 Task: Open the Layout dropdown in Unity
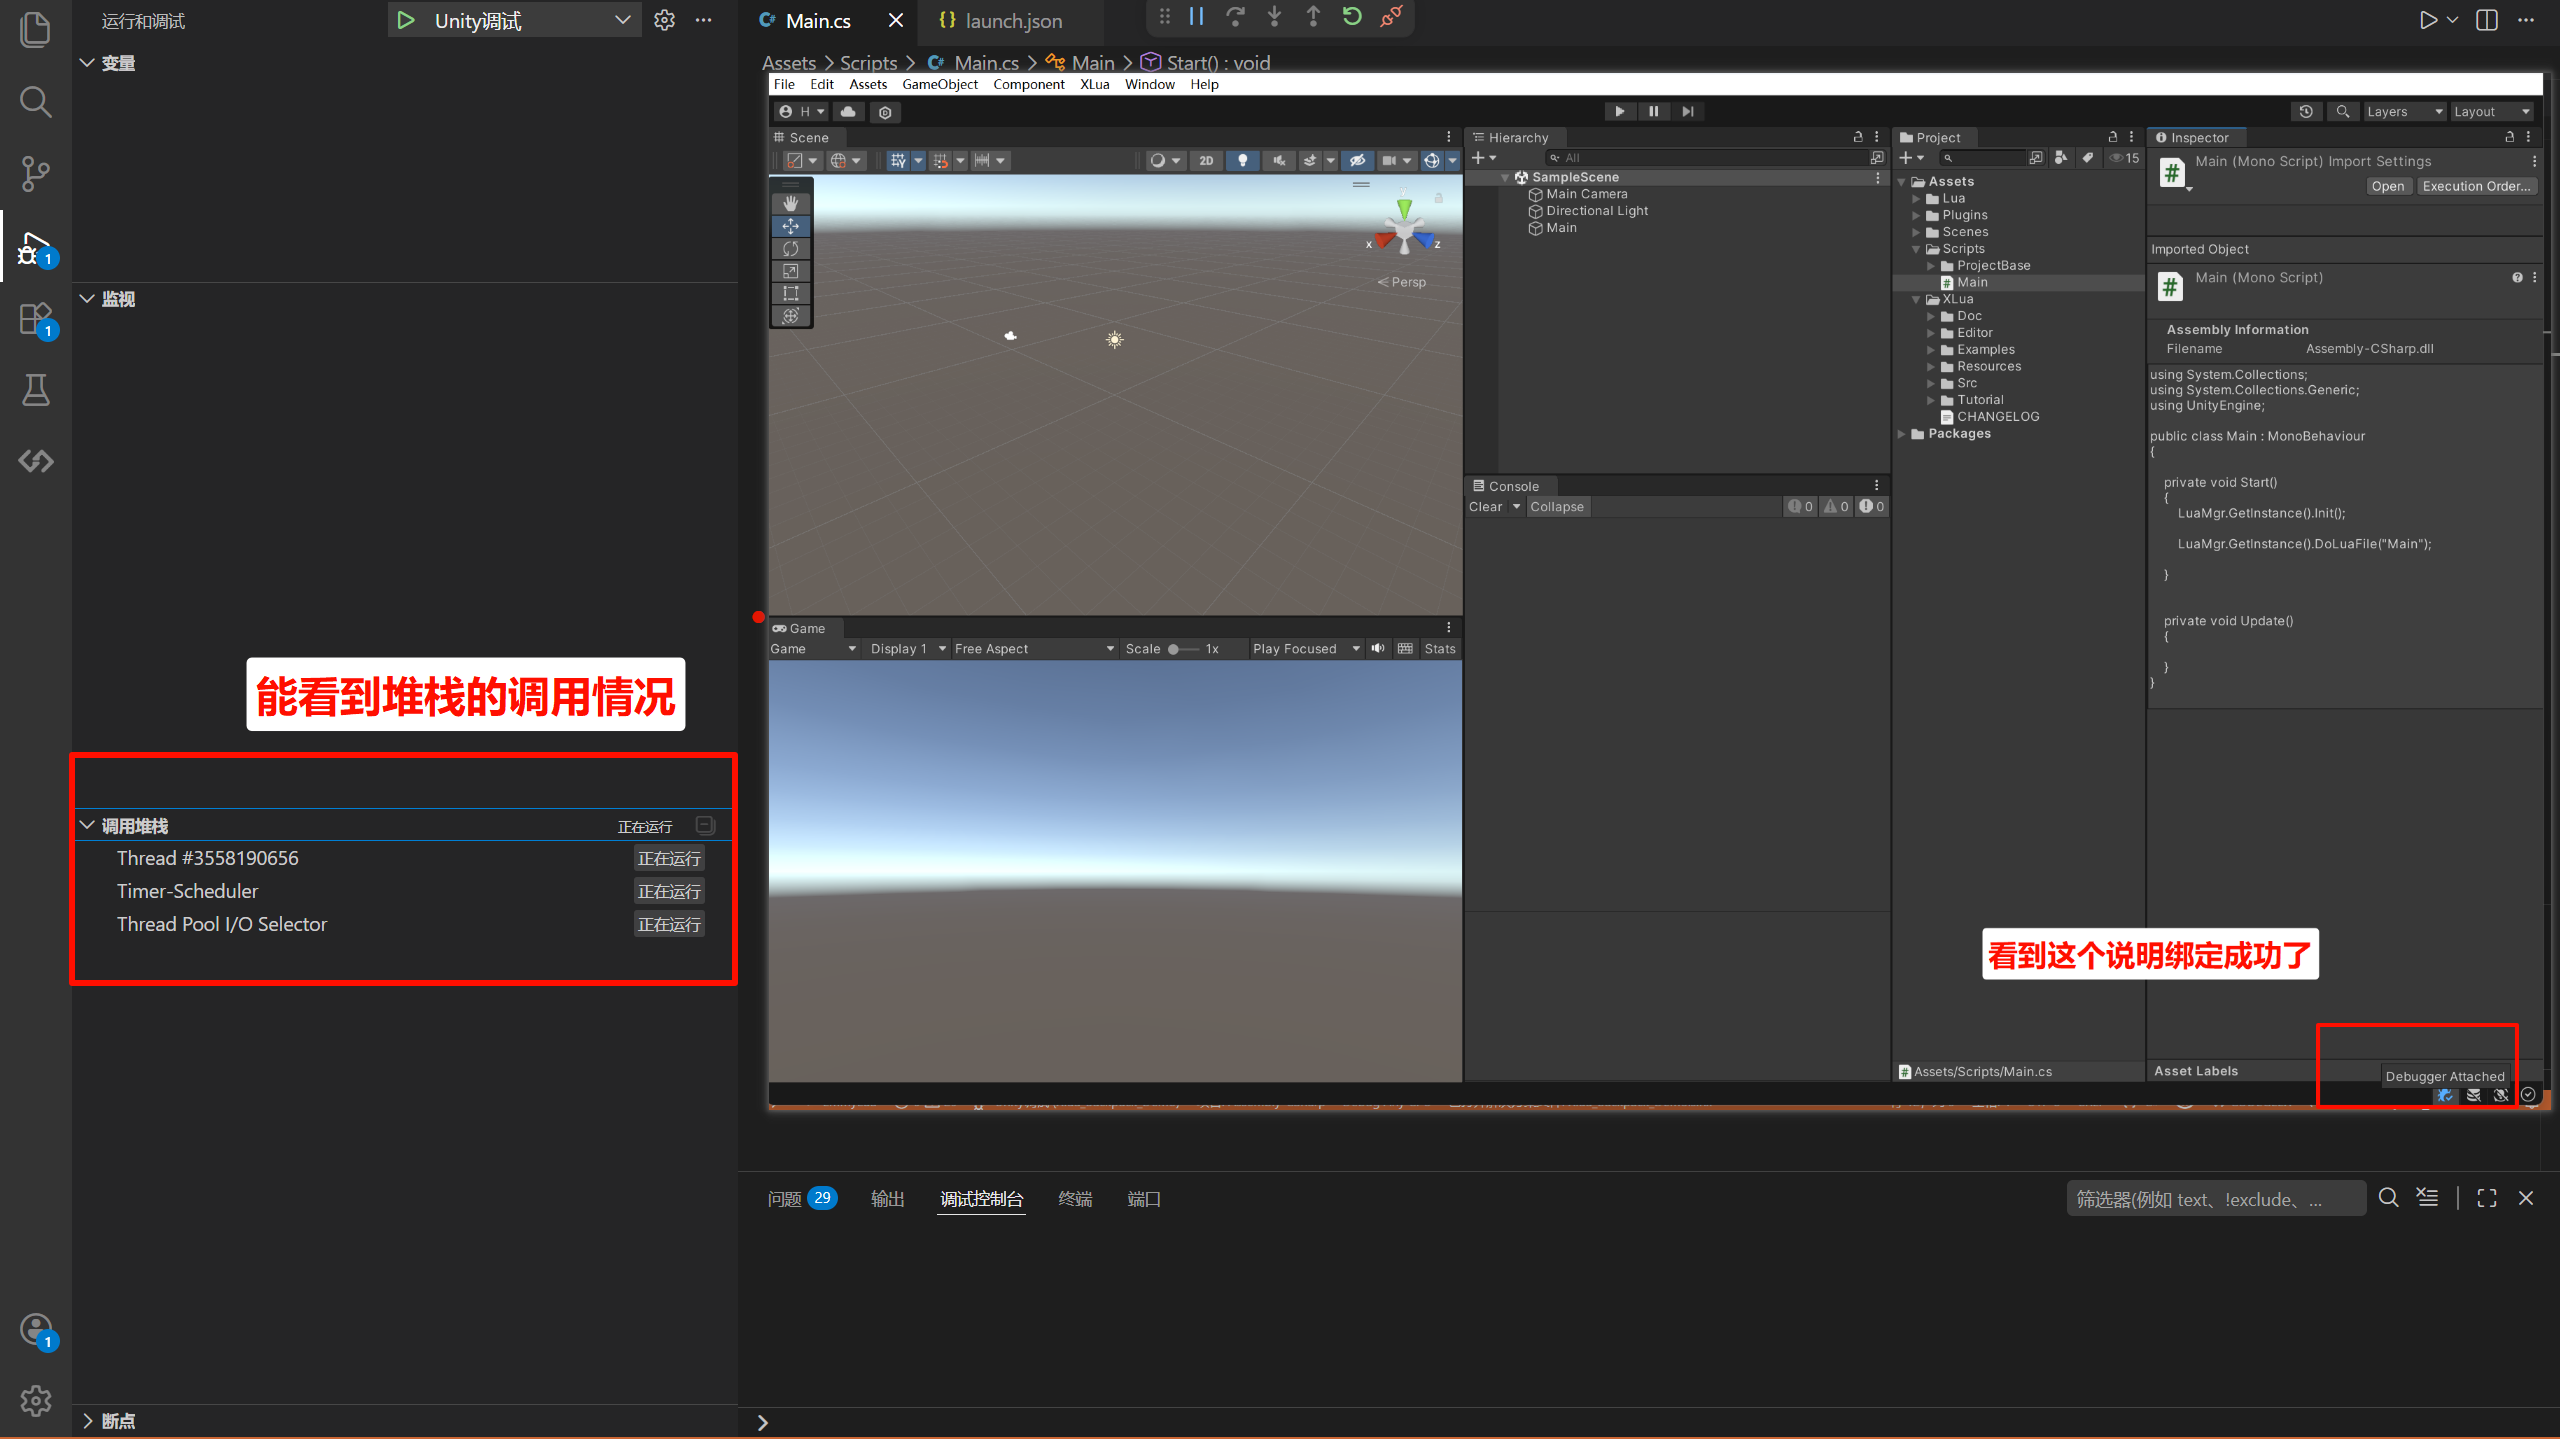click(x=2492, y=112)
